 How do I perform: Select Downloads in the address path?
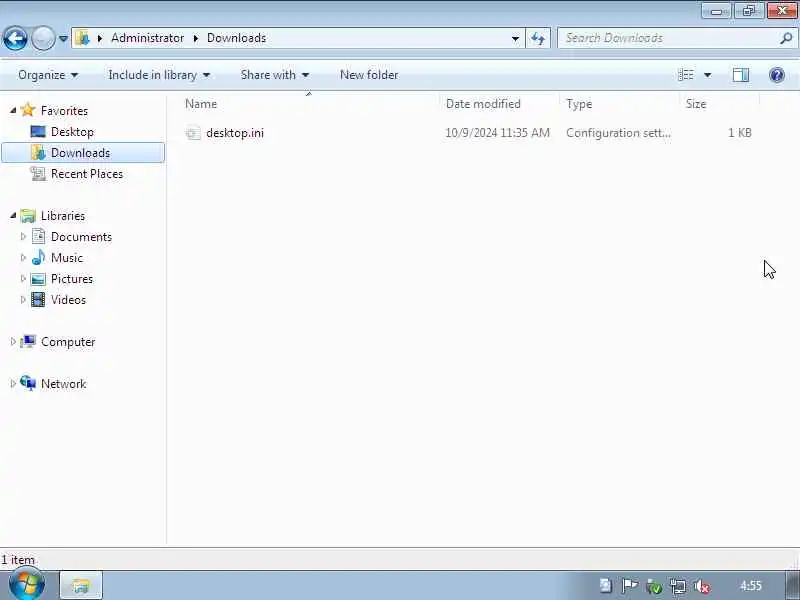236,38
